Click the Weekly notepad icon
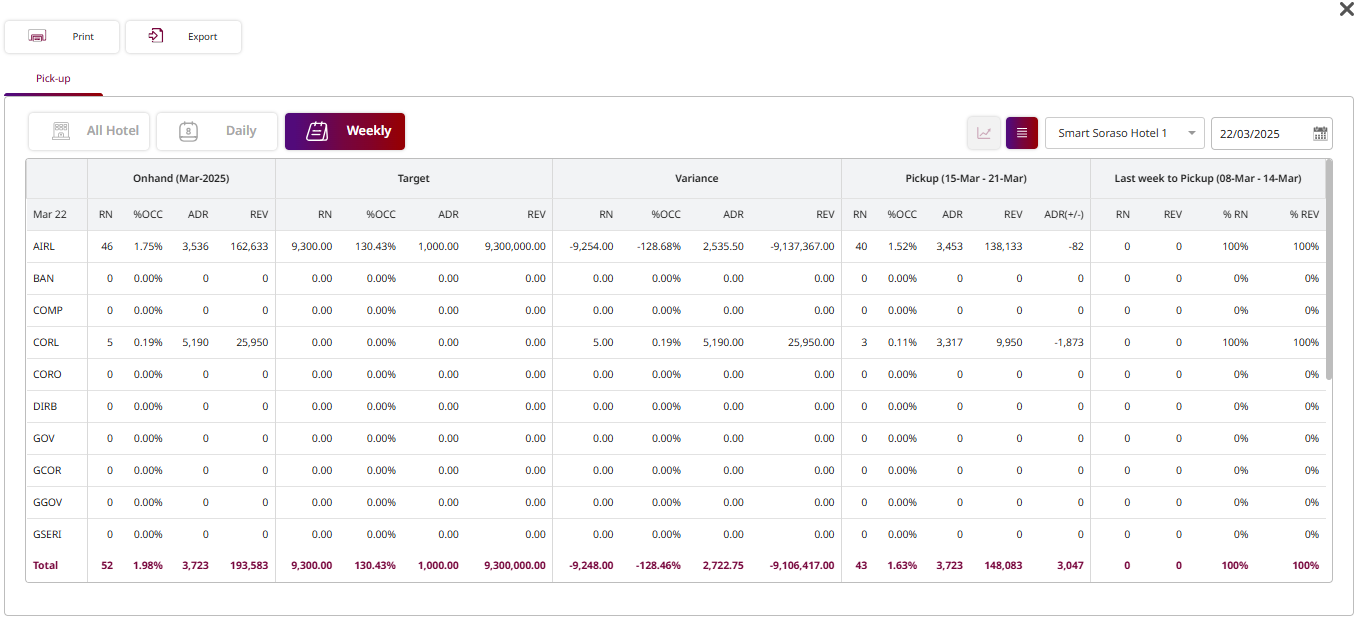This screenshot has width=1358, height=628. click(x=317, y=131)
